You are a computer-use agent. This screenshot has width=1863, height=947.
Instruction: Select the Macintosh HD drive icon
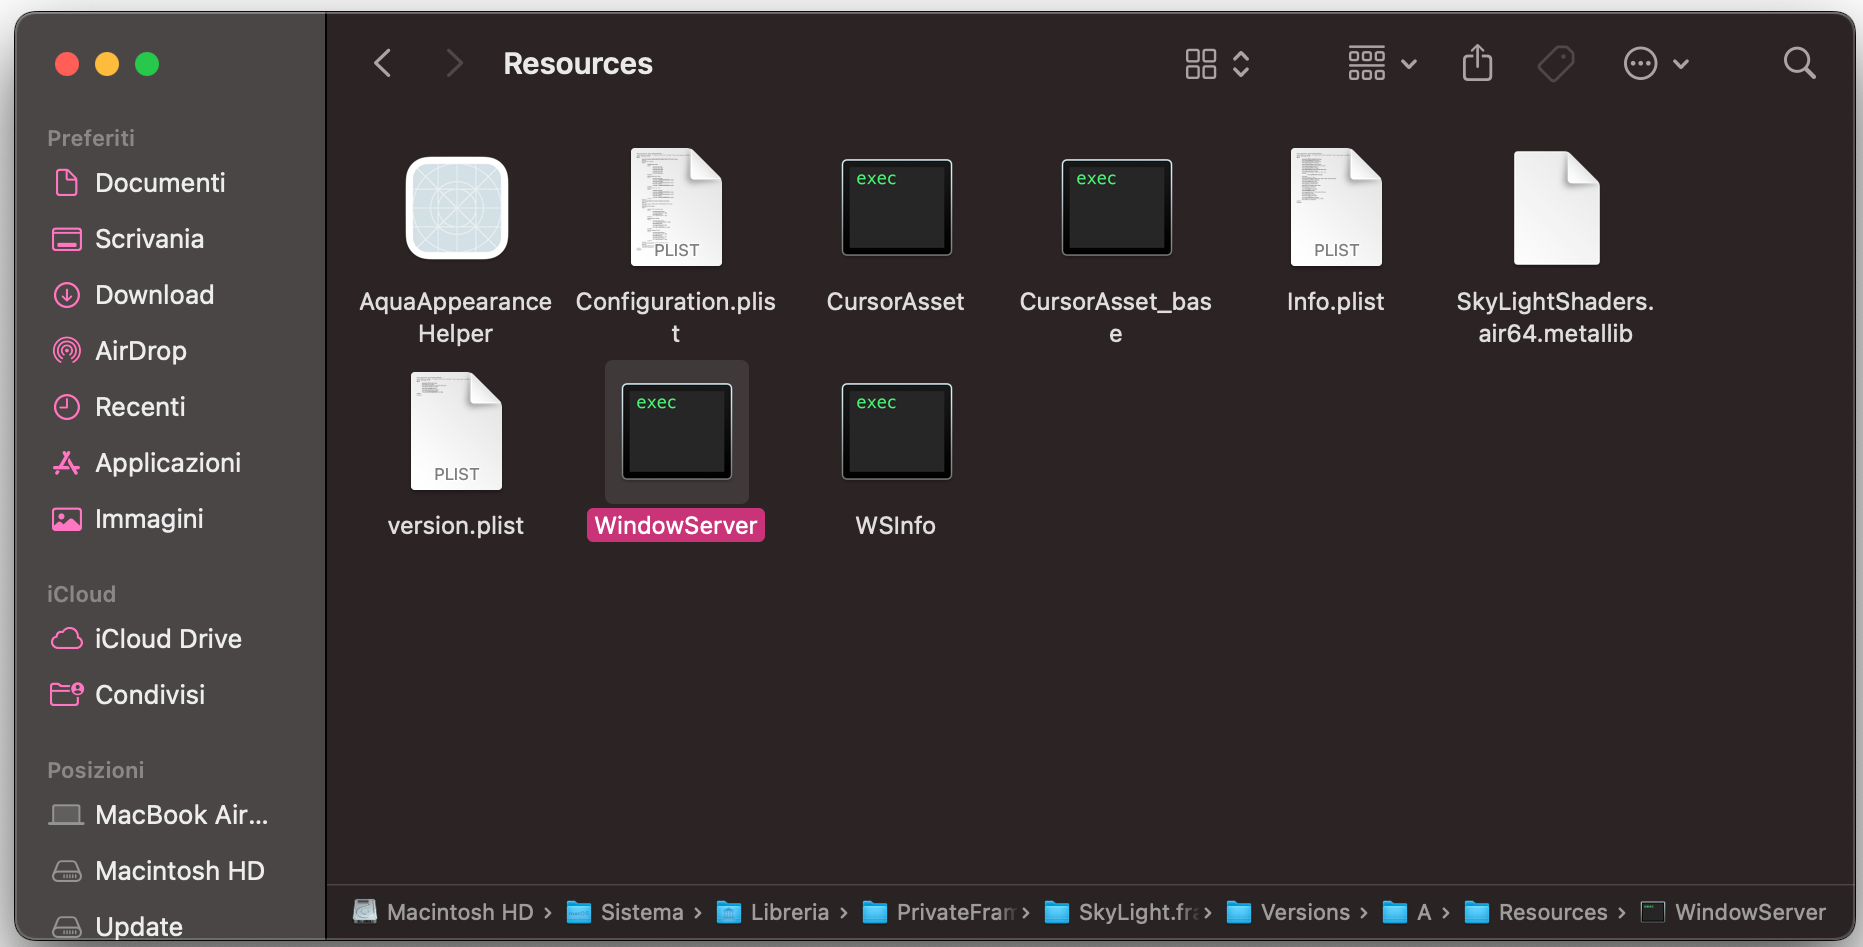pos(179,870)
